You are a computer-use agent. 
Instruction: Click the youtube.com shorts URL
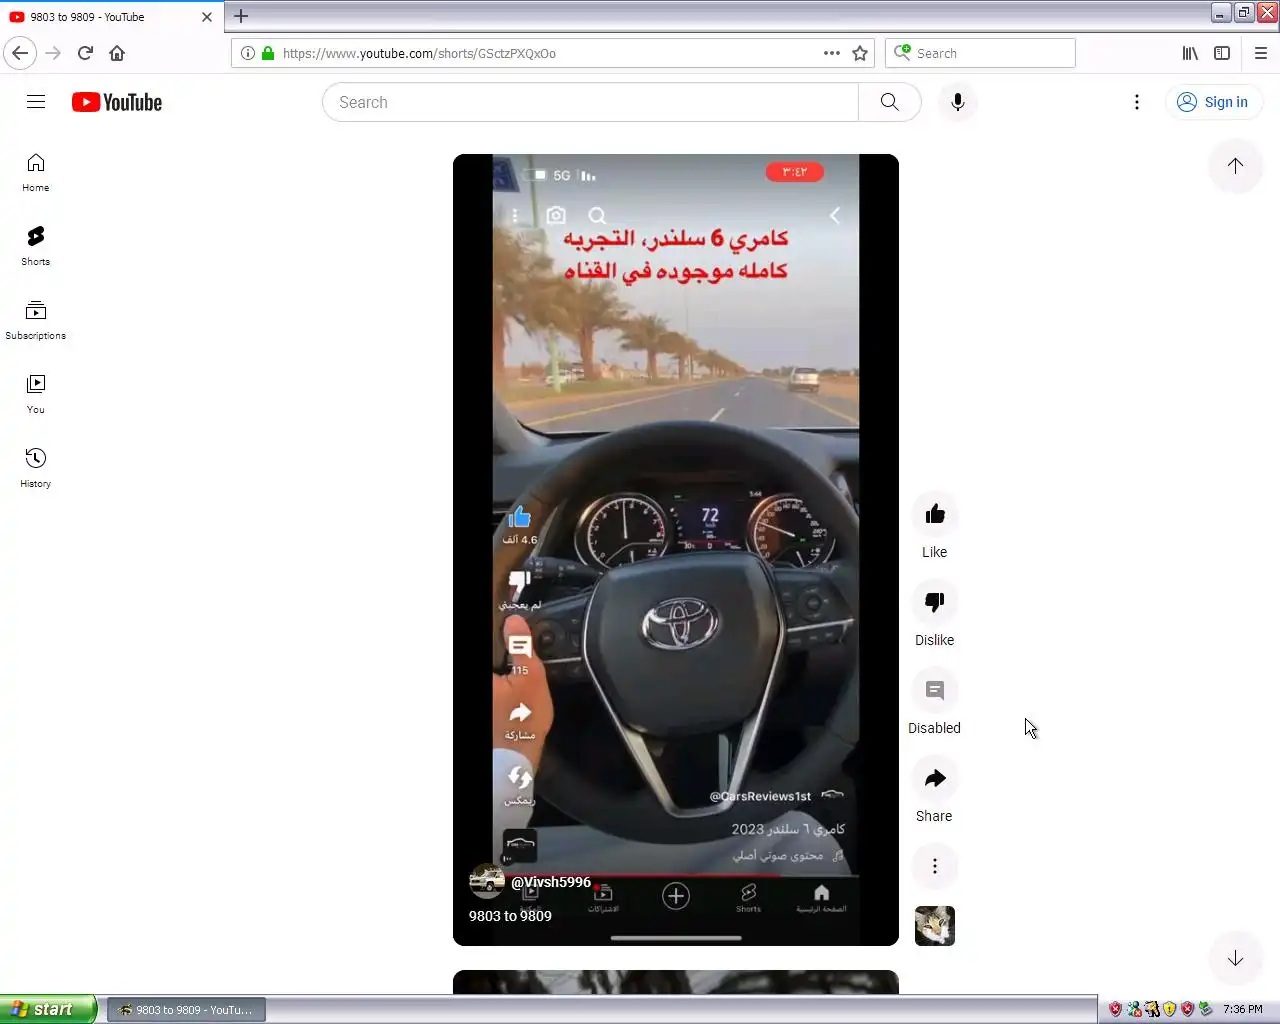click(419, 53)
